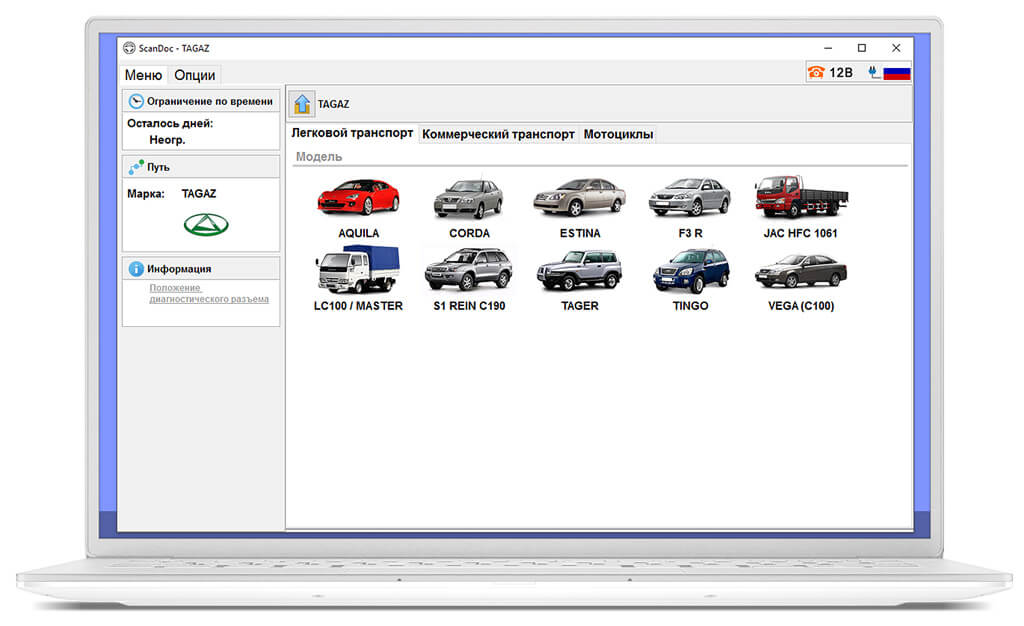Click the orange phone voltage icon
1024x626 pixels.
pos(816,72)
